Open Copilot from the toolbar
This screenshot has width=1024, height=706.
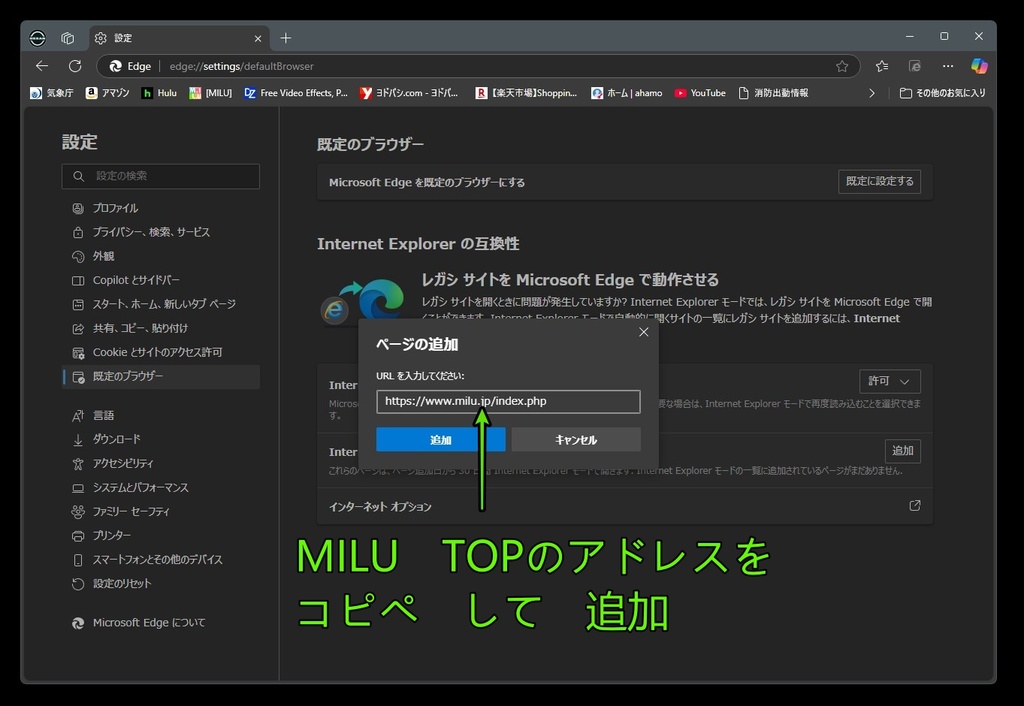click(x=979, y=66)
